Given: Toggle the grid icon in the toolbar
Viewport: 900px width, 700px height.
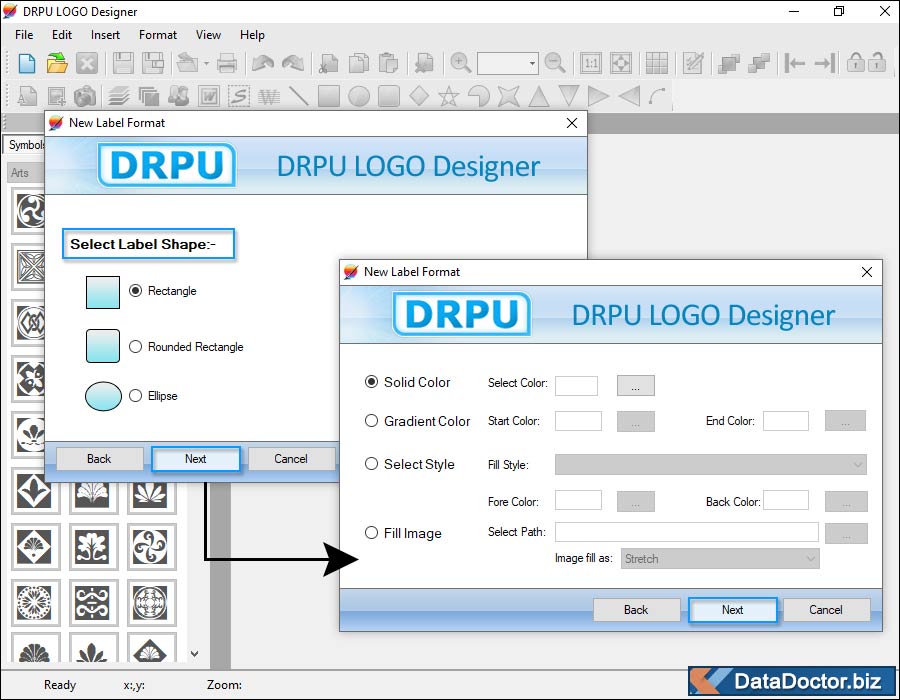Looking at the screenshot, I should (x=657, y=63).
